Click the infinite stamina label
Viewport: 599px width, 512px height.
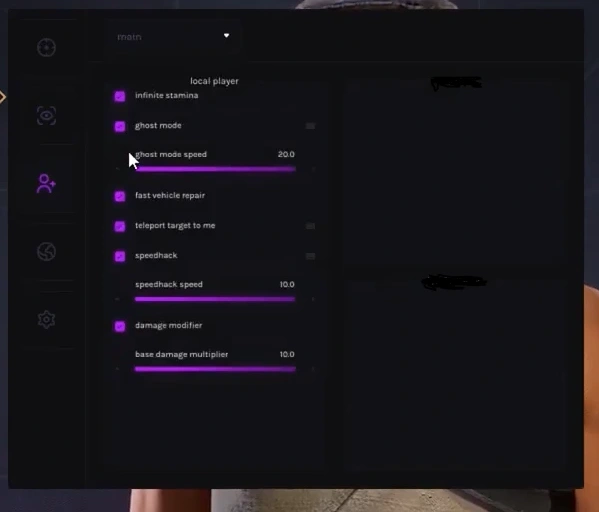click(167, 95)
